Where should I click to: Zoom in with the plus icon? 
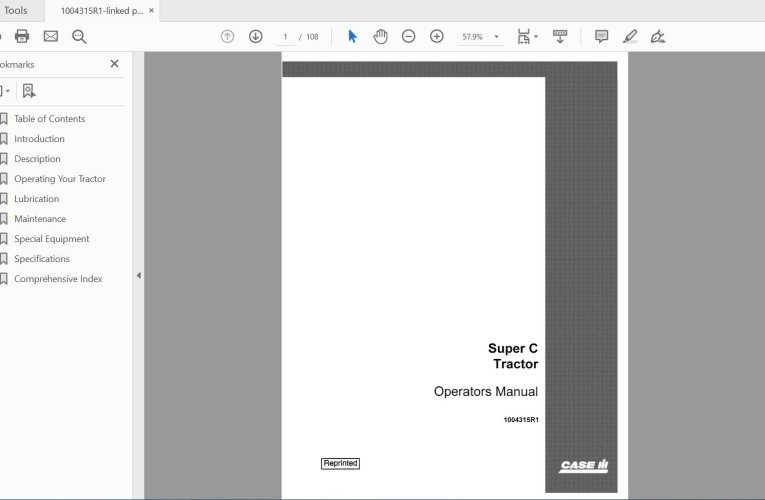click(x=437, y=37)
